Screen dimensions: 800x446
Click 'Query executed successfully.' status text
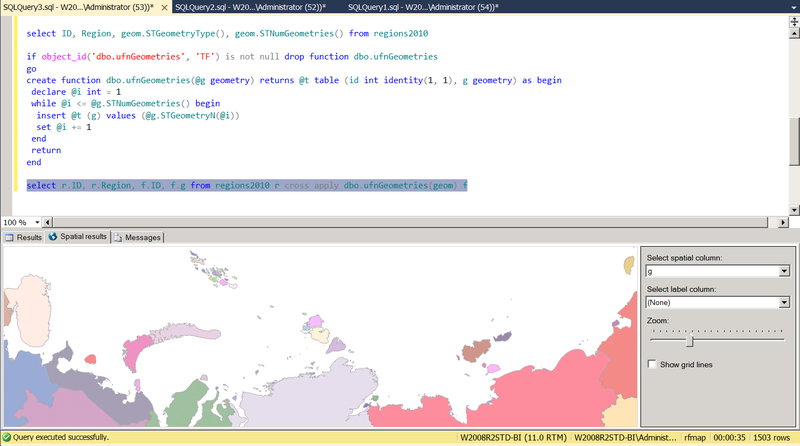61,437
